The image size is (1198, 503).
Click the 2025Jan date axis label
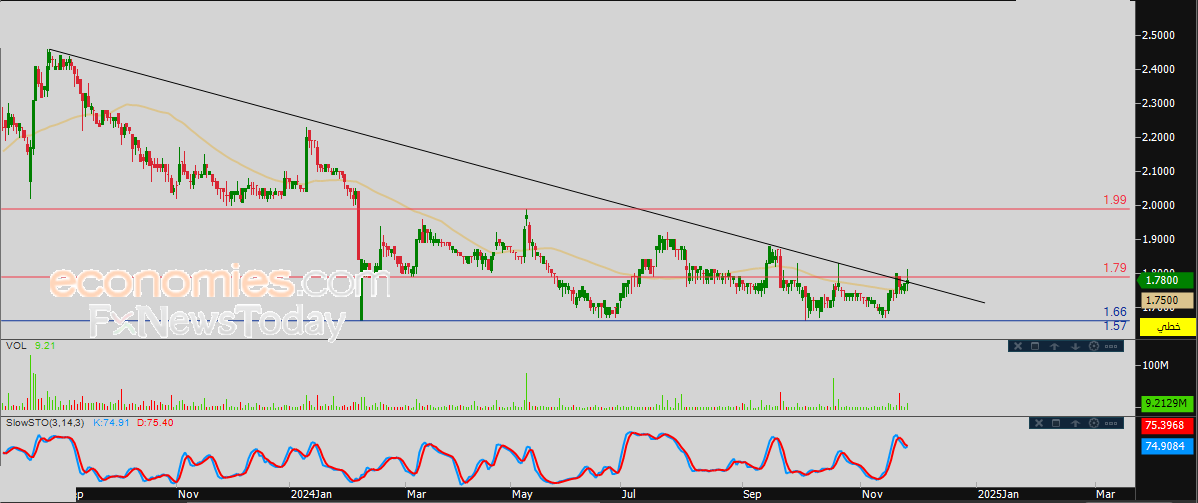click(x=998, y=495)
